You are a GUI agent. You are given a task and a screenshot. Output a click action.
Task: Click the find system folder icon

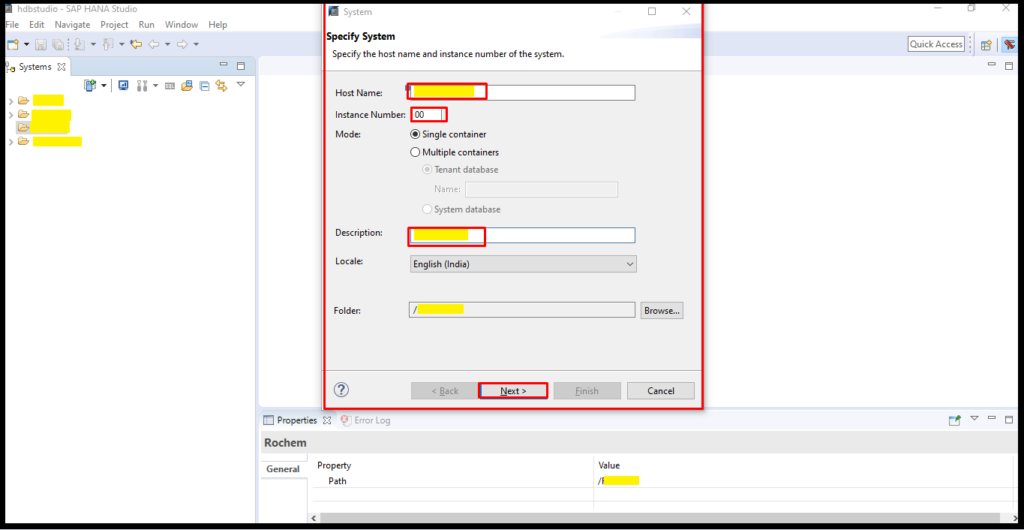[x=187, y=86]
